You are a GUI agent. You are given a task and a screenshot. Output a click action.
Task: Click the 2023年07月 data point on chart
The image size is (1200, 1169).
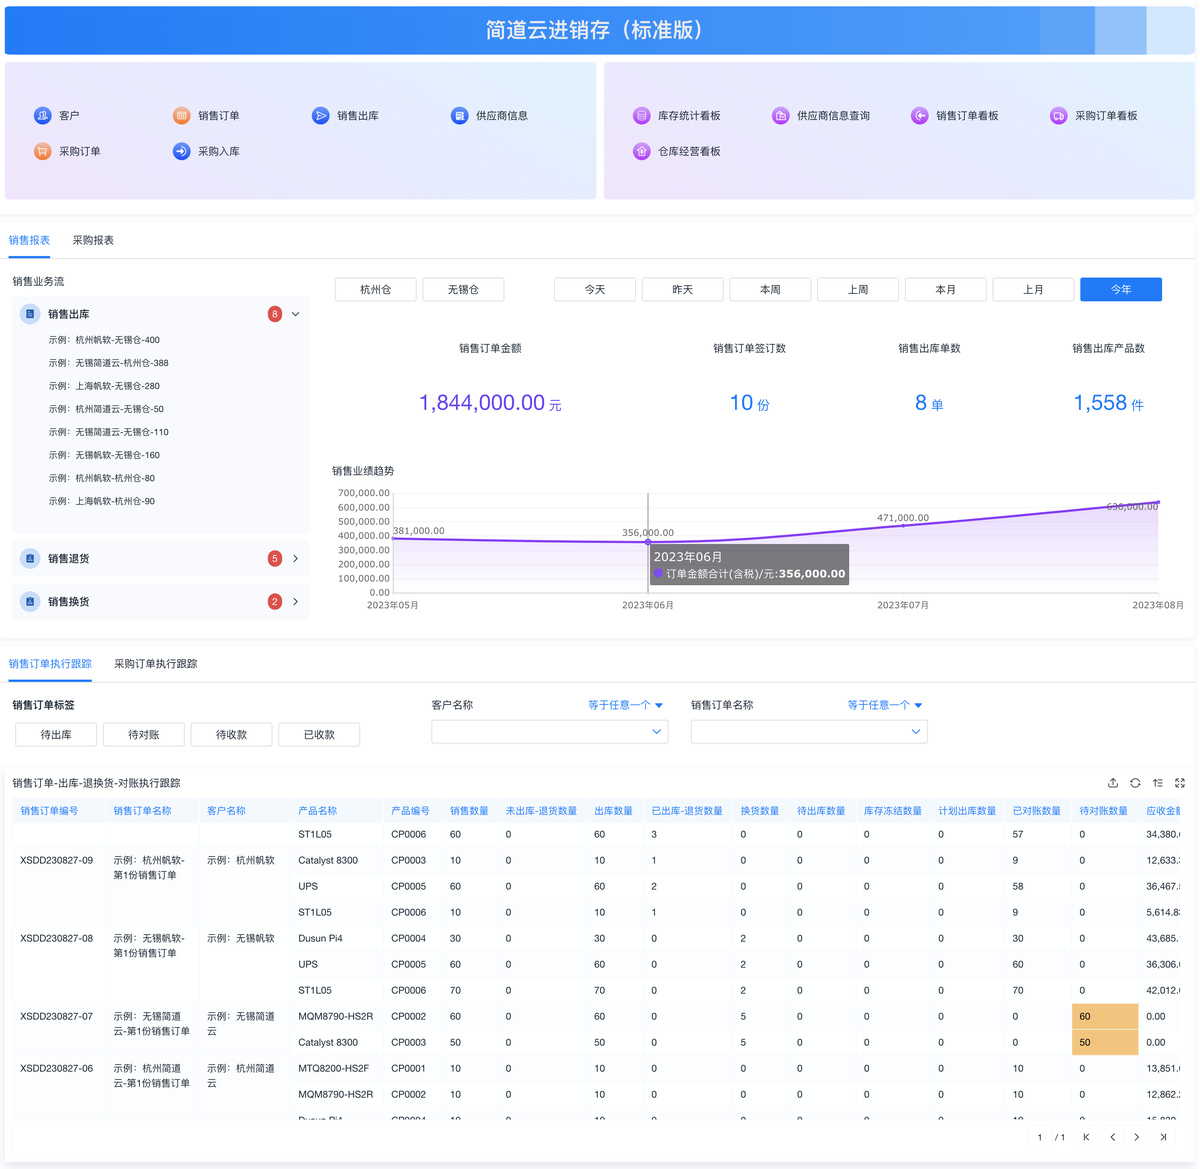point(903,526)
